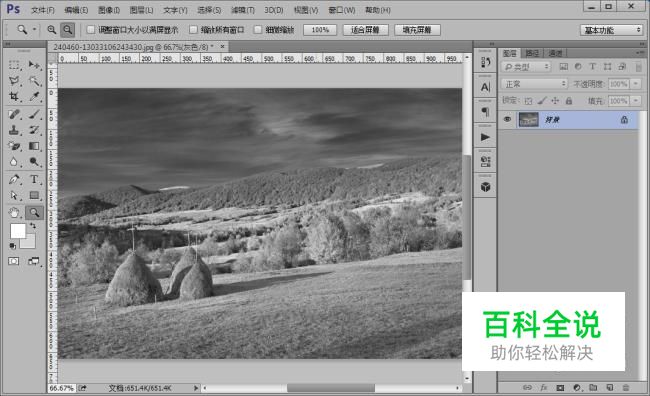Open the layer filter type dropdown
This screenshot has width=650, height=396.
coord(526,66)
